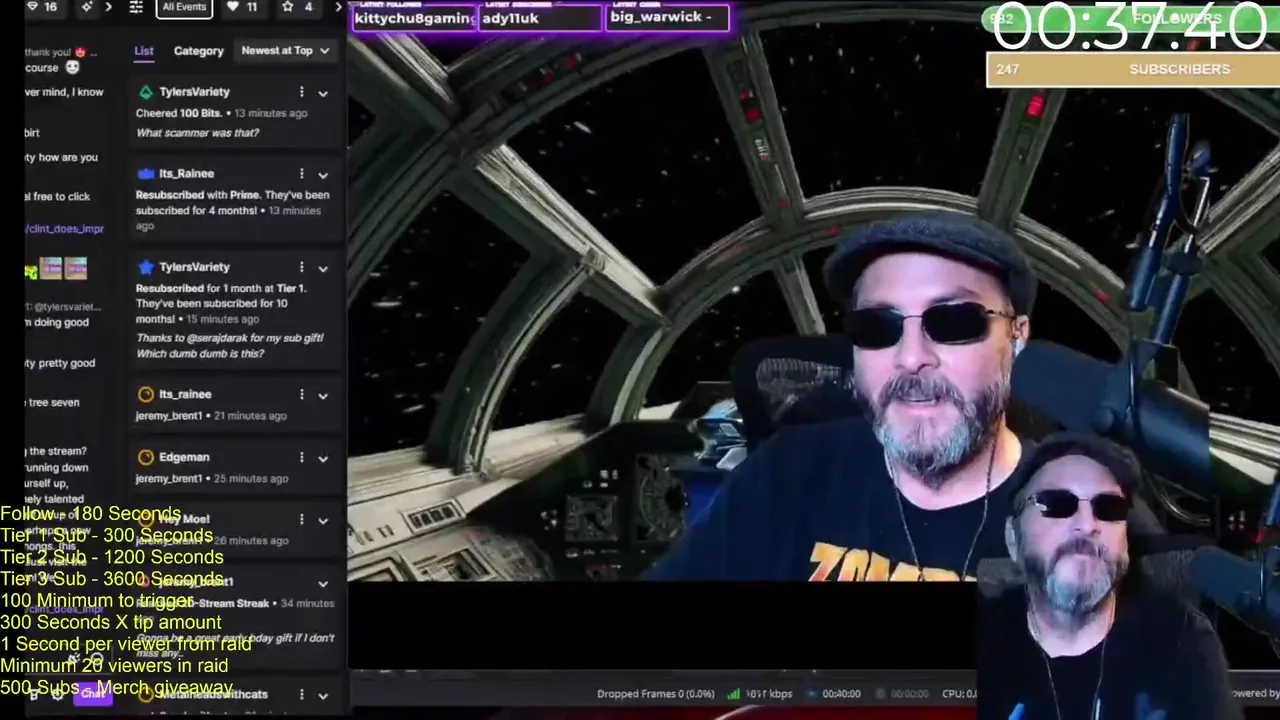
Task: Switch to the Category tab
Action: (x=199, y=51)
